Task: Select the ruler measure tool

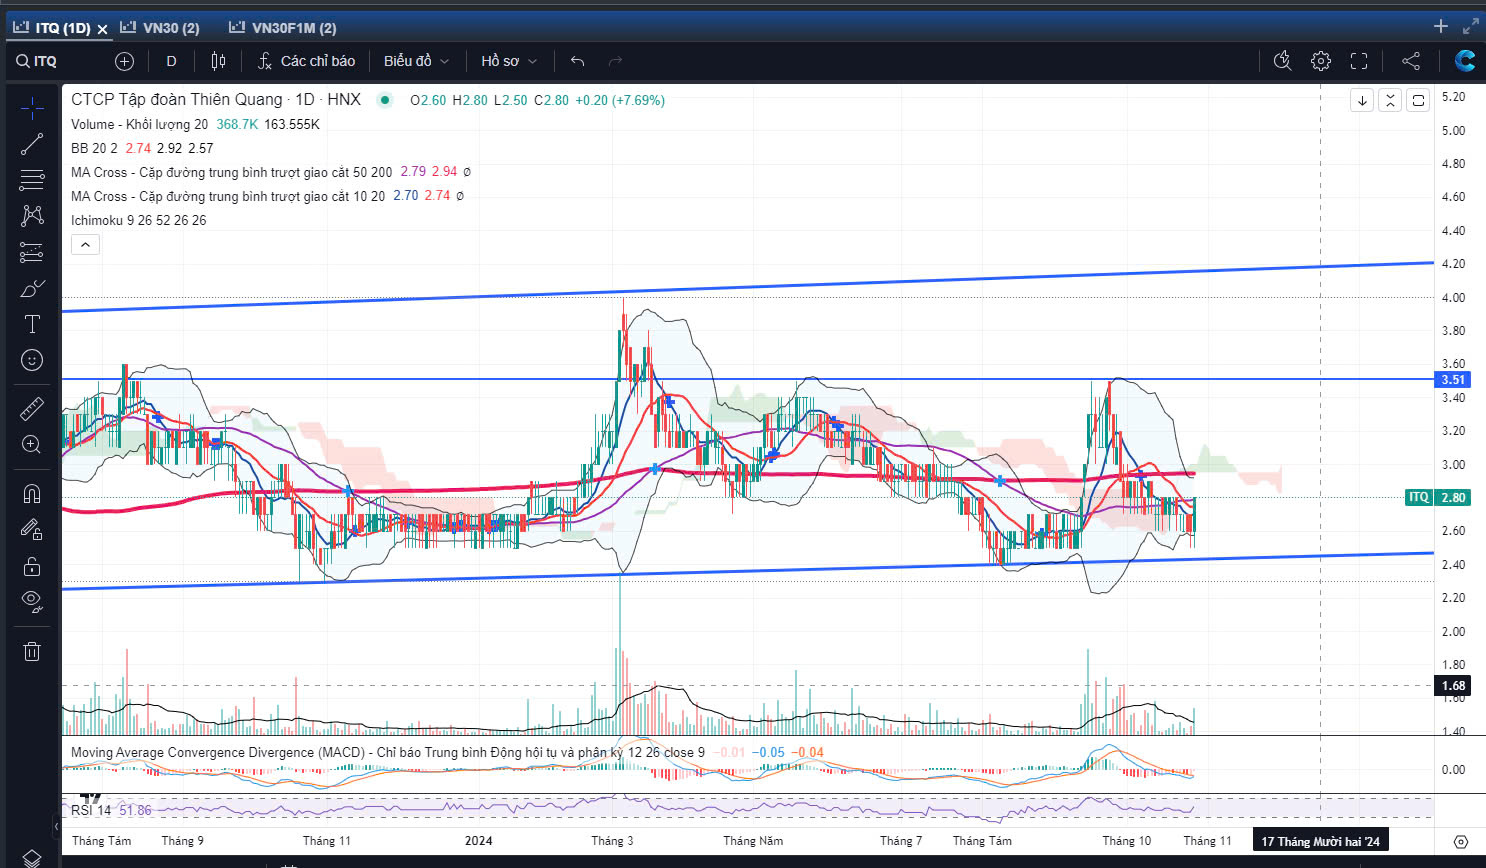Action: tap(32, 408)
